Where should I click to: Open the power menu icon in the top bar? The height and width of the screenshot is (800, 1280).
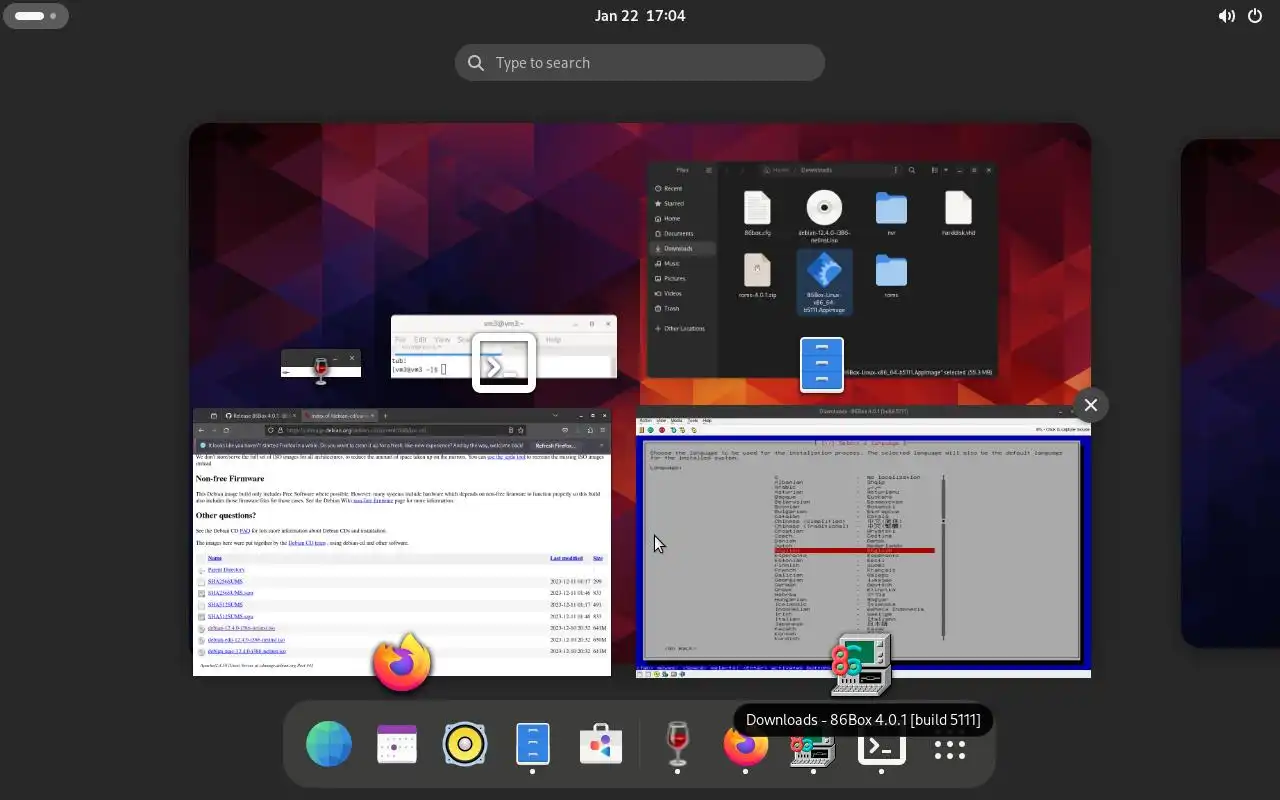click(x=1255, y=16)
